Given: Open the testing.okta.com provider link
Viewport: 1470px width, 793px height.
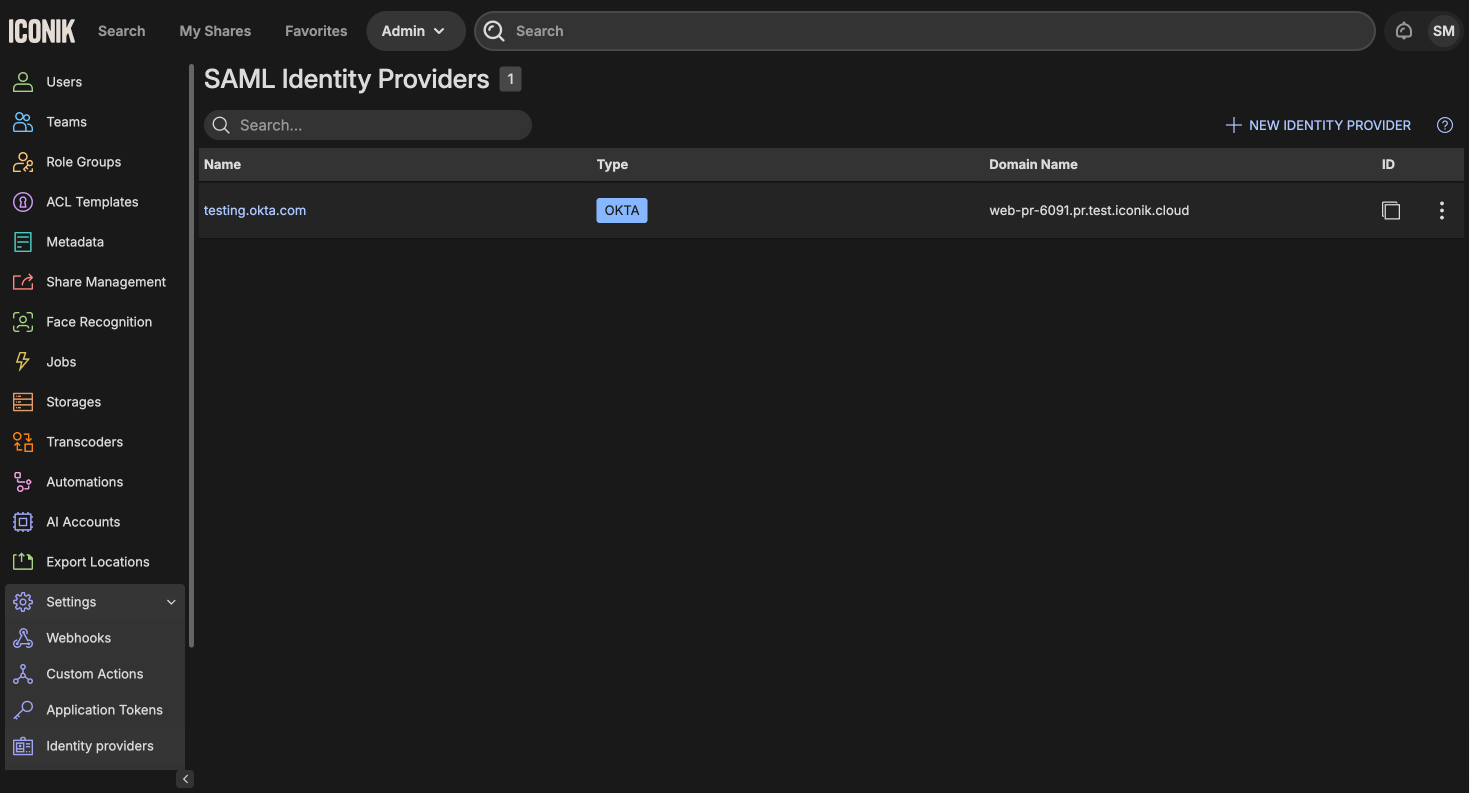Looking at the screenshot, I should click(255, 210).
